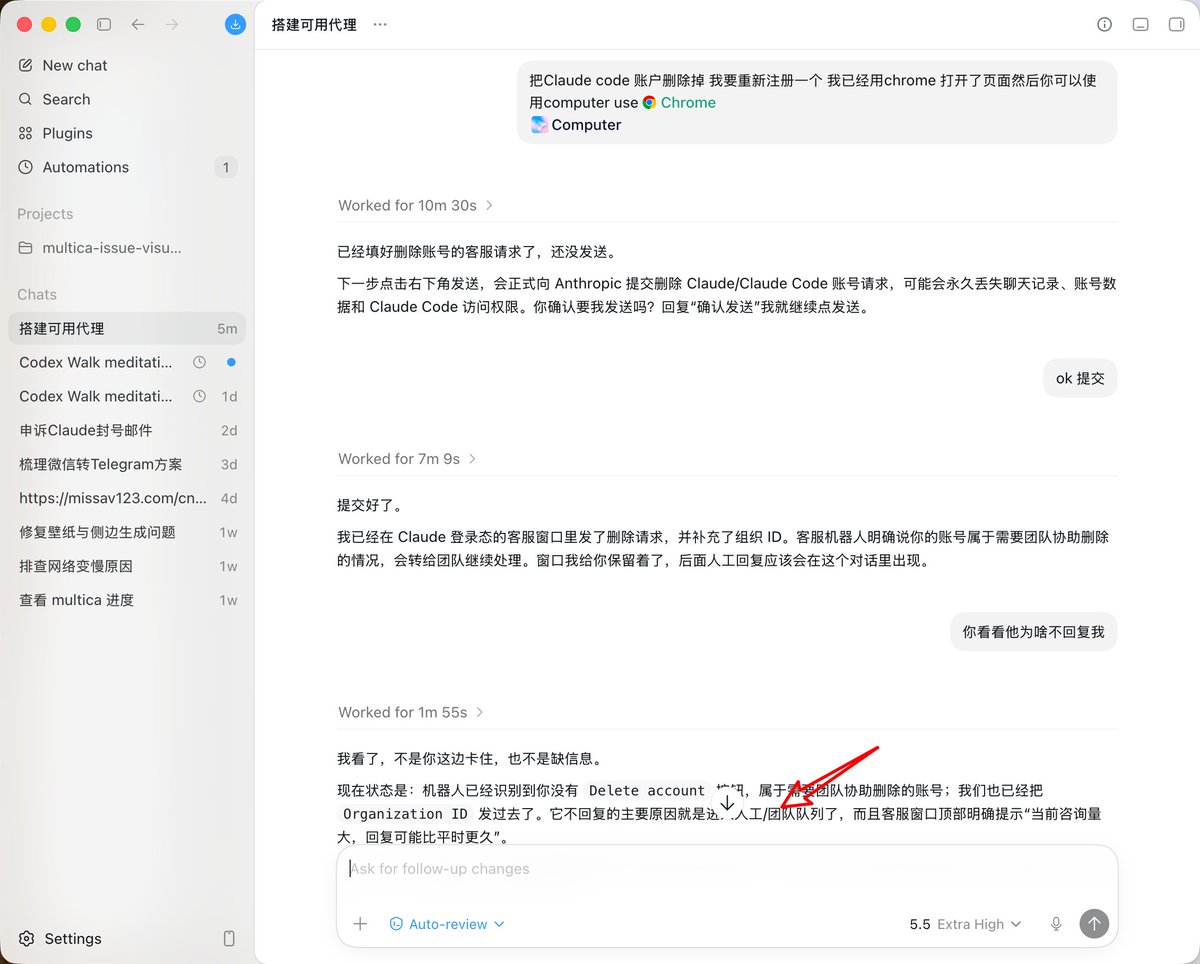
Task: Select chat 搭建可用代理 in sidebar
Action: click(127, 328)
